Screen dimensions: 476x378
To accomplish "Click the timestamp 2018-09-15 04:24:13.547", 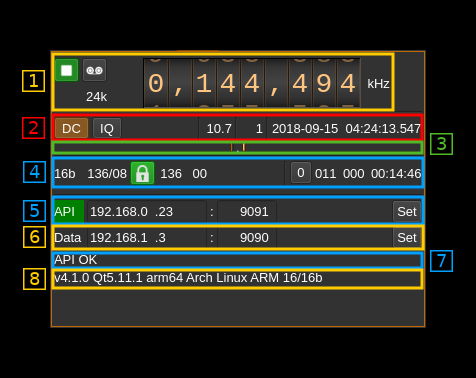I will (x=346, y=128).
